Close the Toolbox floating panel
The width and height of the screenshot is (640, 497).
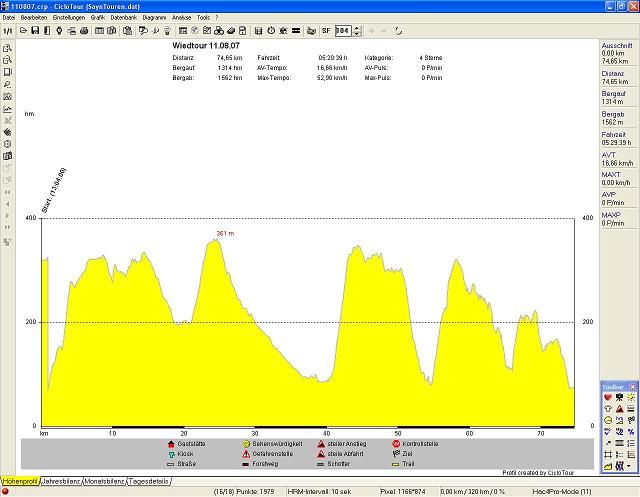(x=633, y=386)
